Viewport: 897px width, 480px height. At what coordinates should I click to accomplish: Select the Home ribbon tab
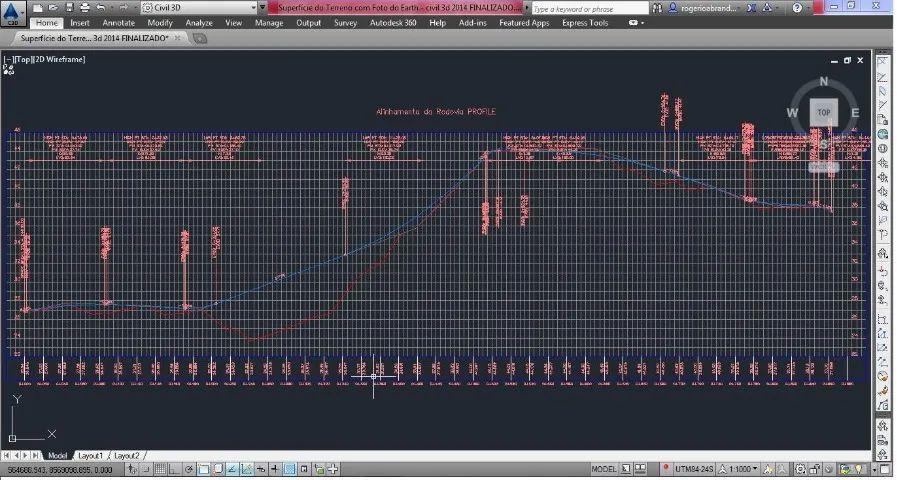click(x=46, y=23)
